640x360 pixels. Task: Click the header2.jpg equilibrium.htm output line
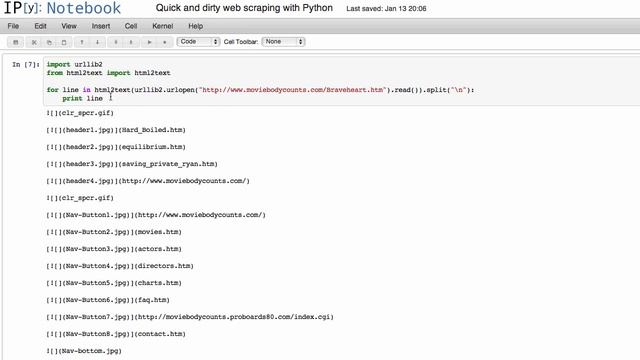click(x=116, y=147)
